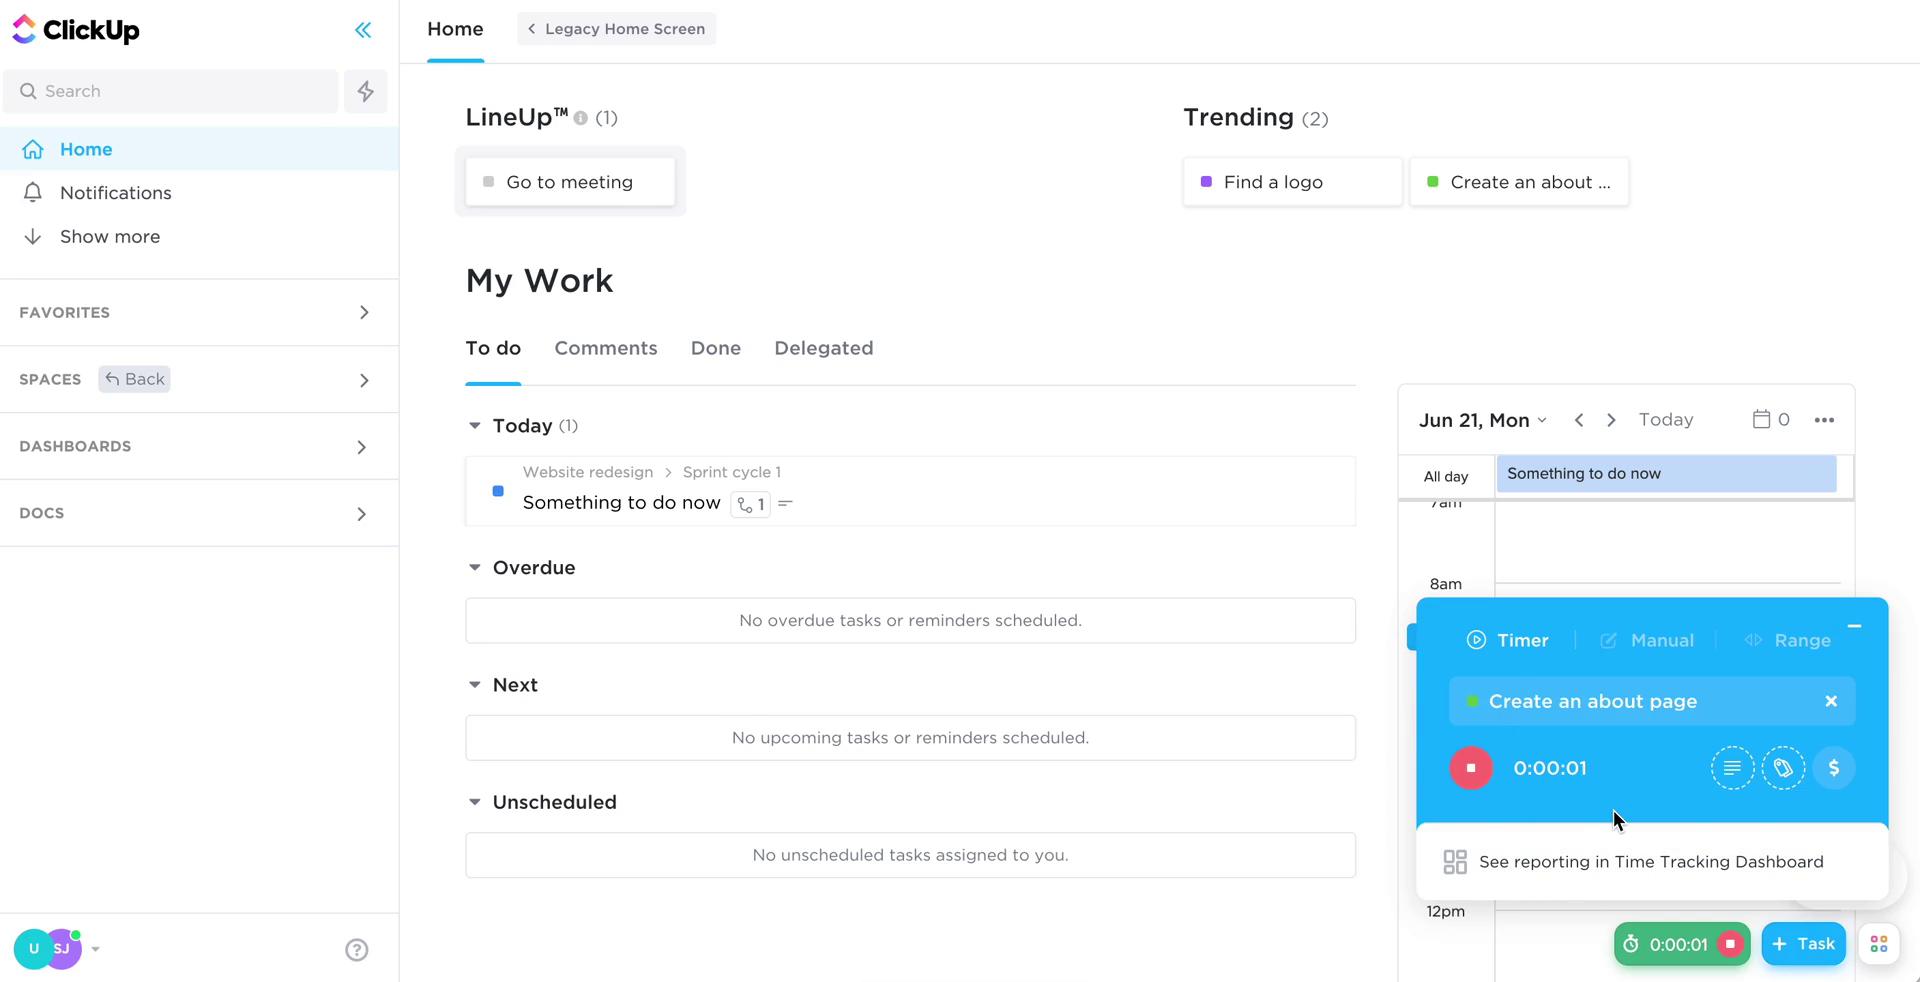Image resolution: width=1920 pixels, height=982 pixels.
Task: Toggle billable dollar icon
Action: (1834, 768)
